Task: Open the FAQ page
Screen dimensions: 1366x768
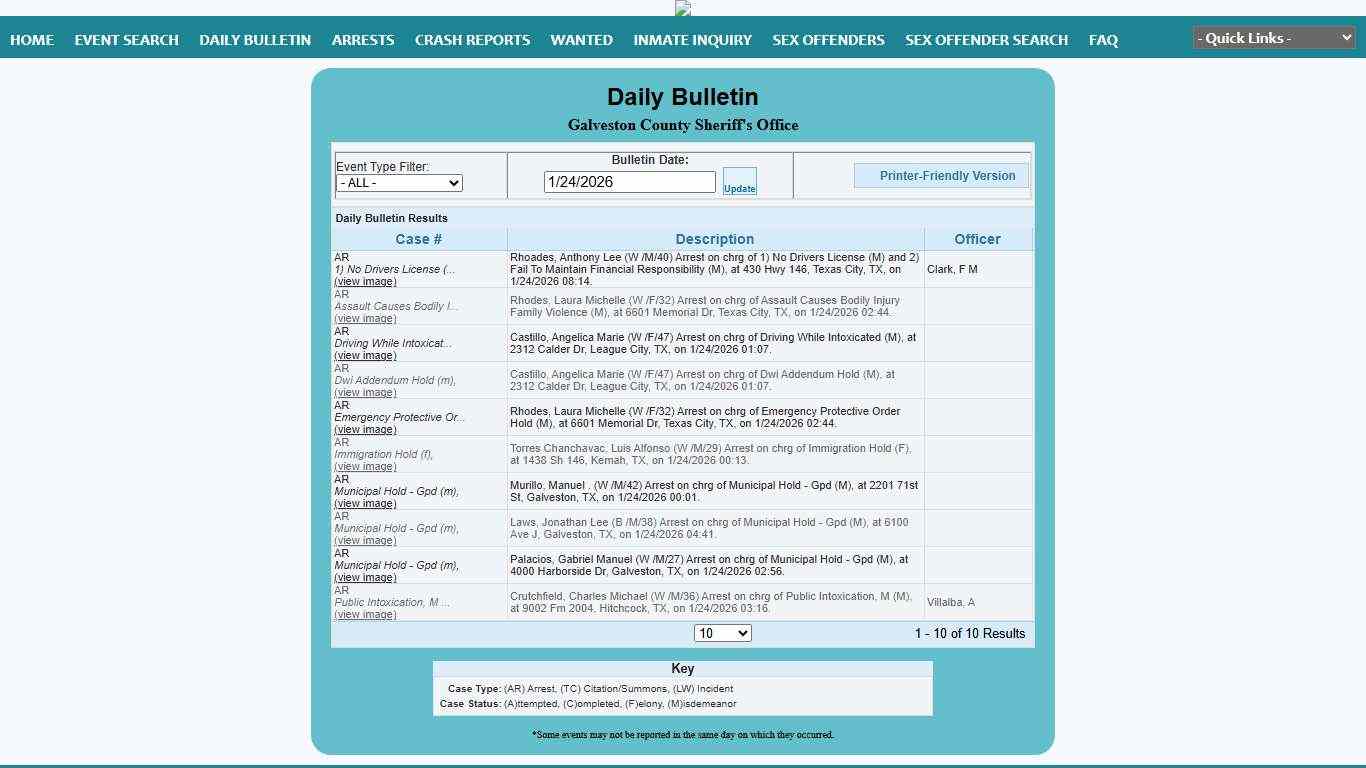Action: click(1103, 40)
